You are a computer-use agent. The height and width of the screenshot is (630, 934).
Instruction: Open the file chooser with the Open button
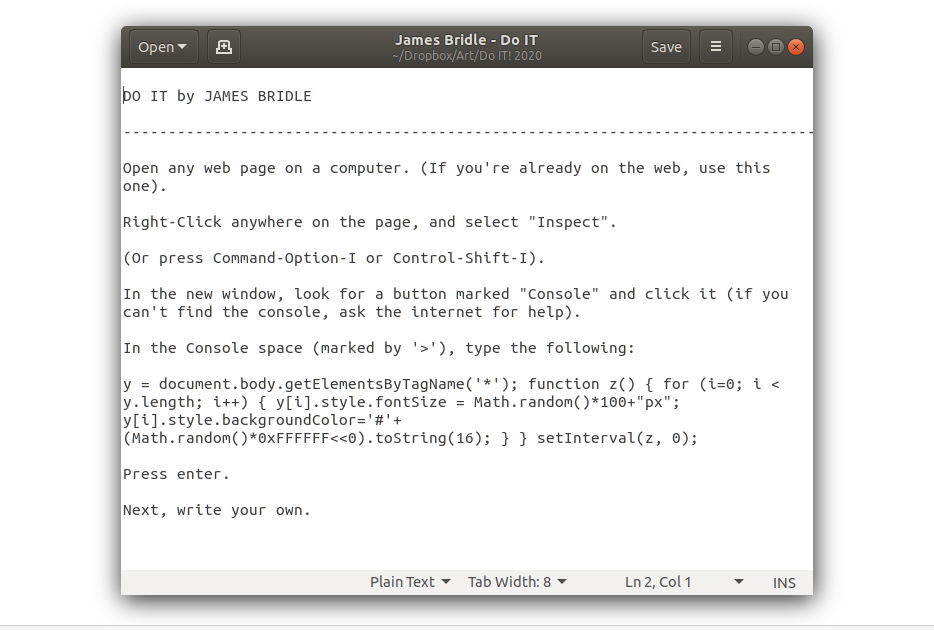click(163, 47)
